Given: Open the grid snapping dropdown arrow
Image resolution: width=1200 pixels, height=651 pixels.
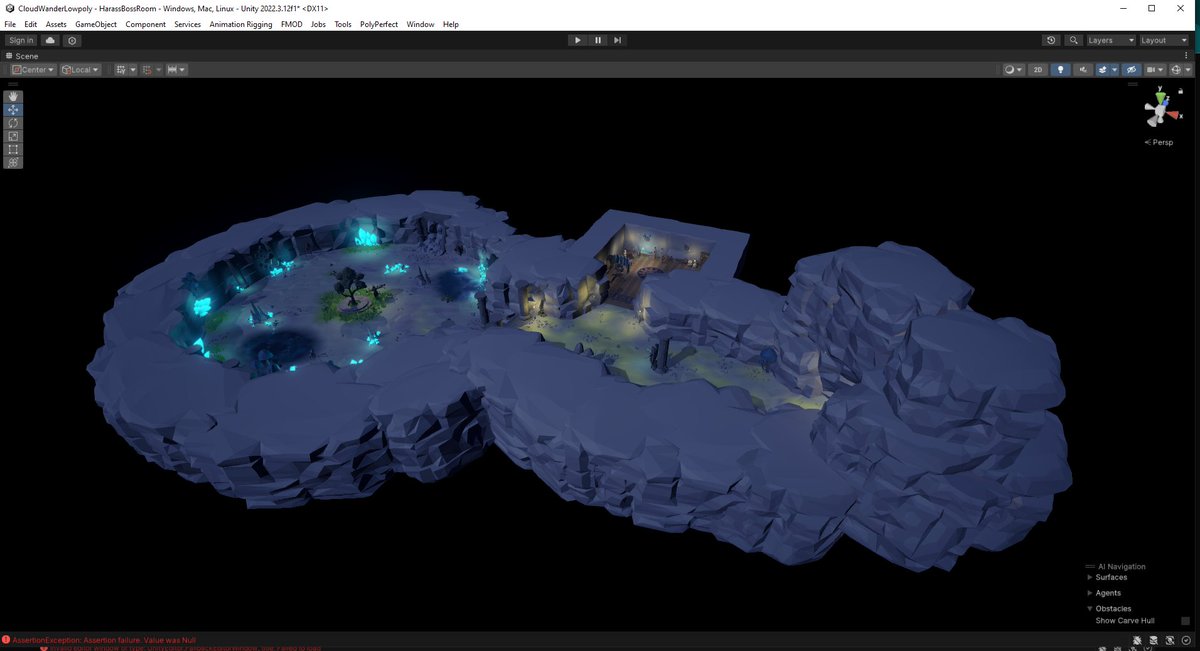Looking at the screenshot, I should pos(132,70).
